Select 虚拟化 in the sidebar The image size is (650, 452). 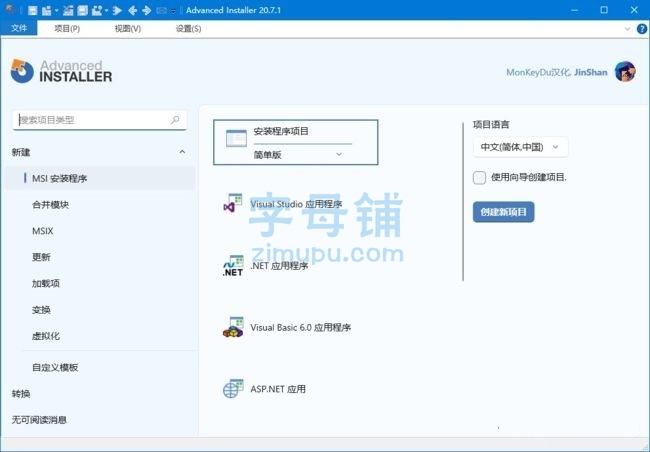[46, 336]
